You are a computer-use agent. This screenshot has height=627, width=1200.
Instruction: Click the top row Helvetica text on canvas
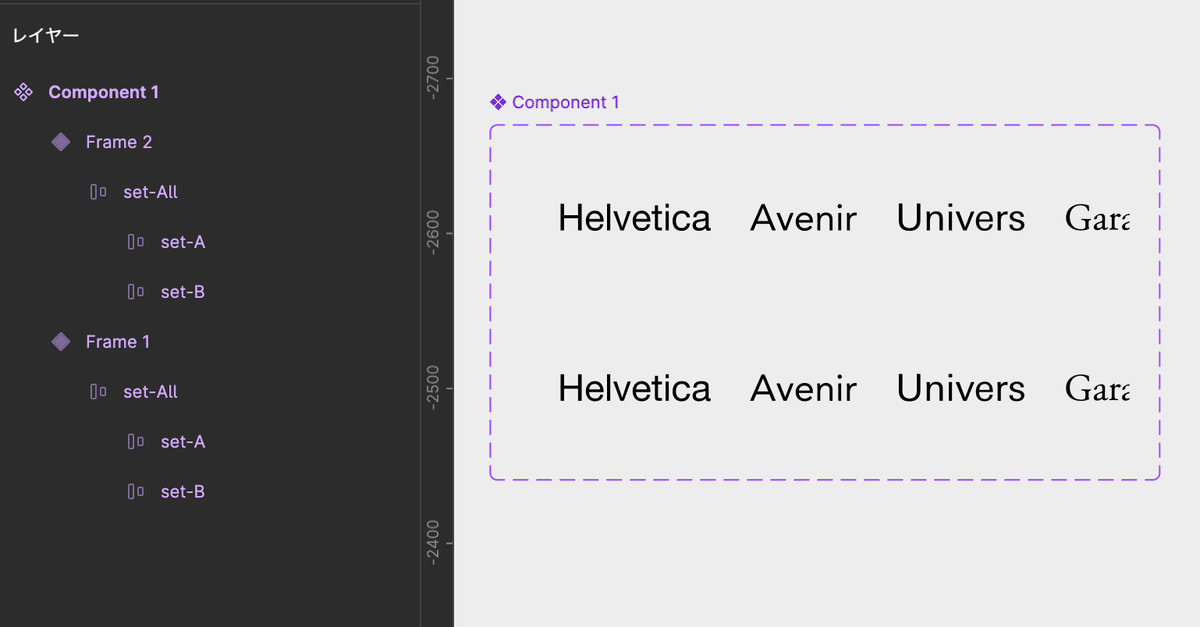pyautogui.click(x=634, y=218)
